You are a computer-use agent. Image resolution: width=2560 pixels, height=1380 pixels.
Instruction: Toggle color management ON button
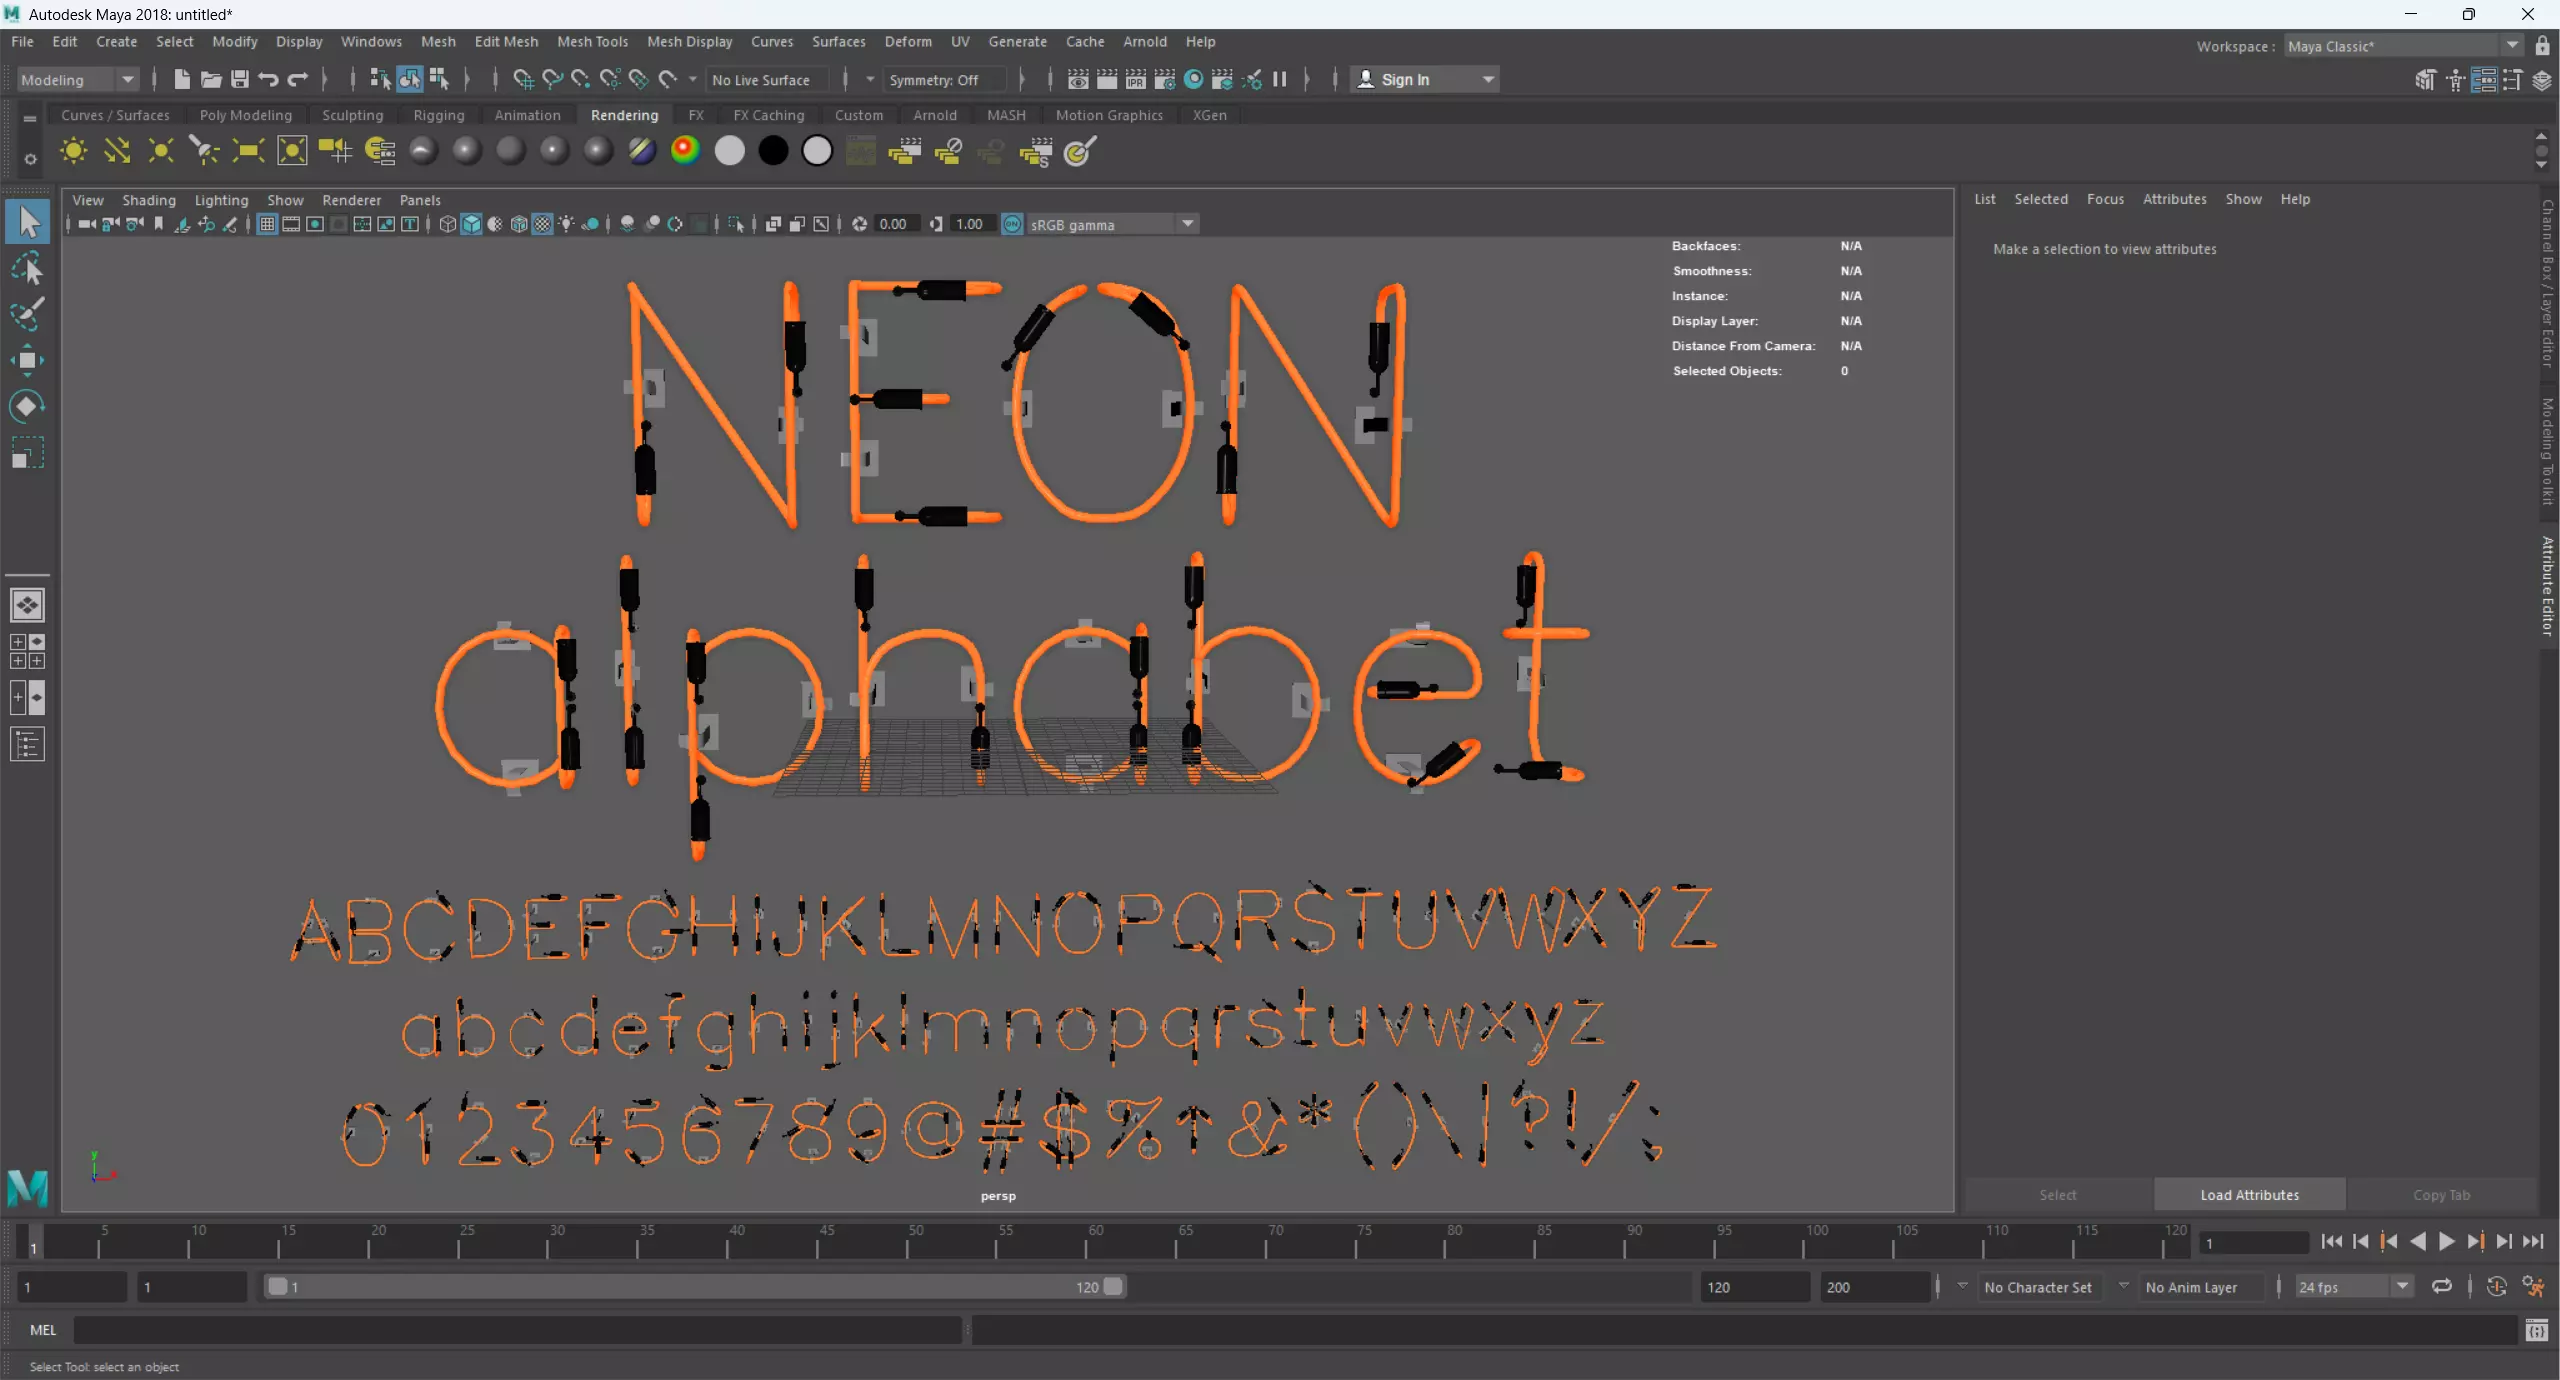[x=1012, y=224]
